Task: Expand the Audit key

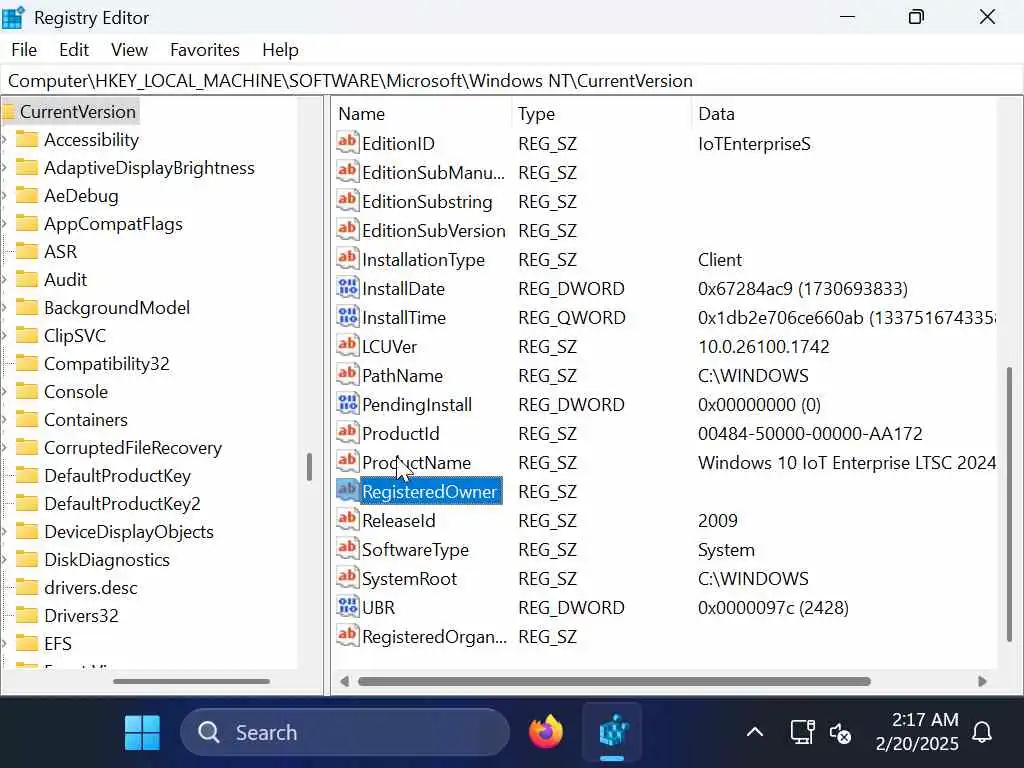Action: [x=5, y=280]
